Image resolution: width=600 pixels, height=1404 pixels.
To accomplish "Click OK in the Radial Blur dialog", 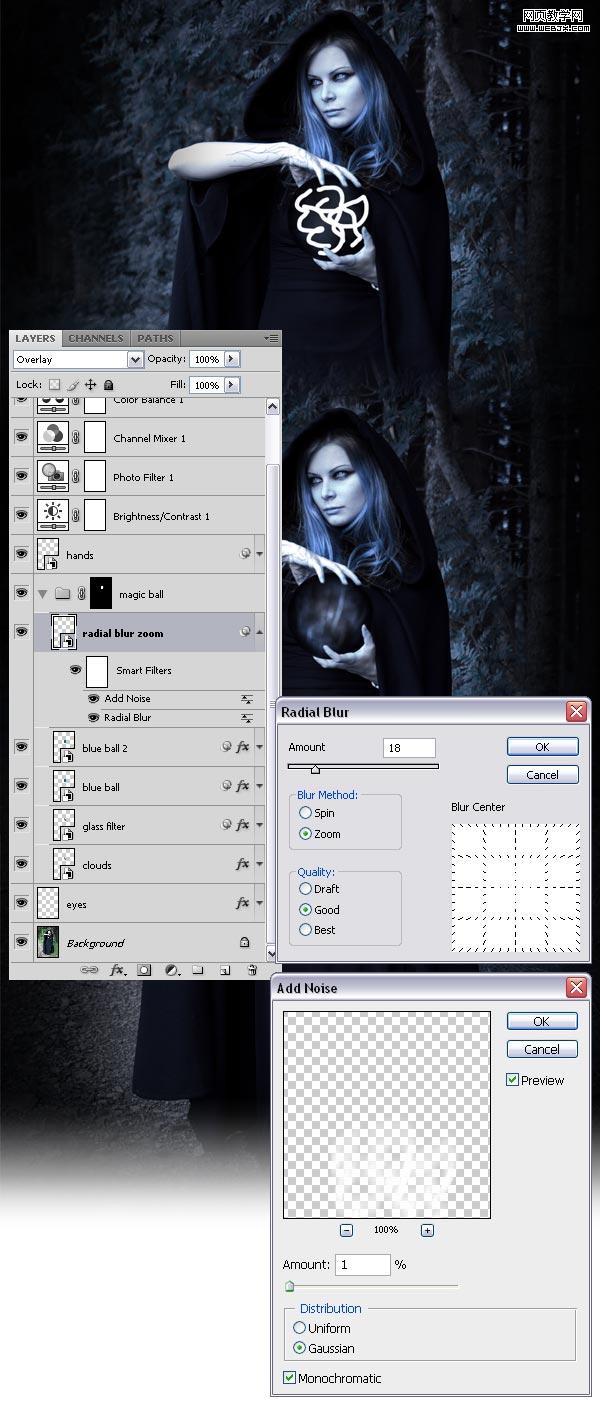I will point(542,747).
